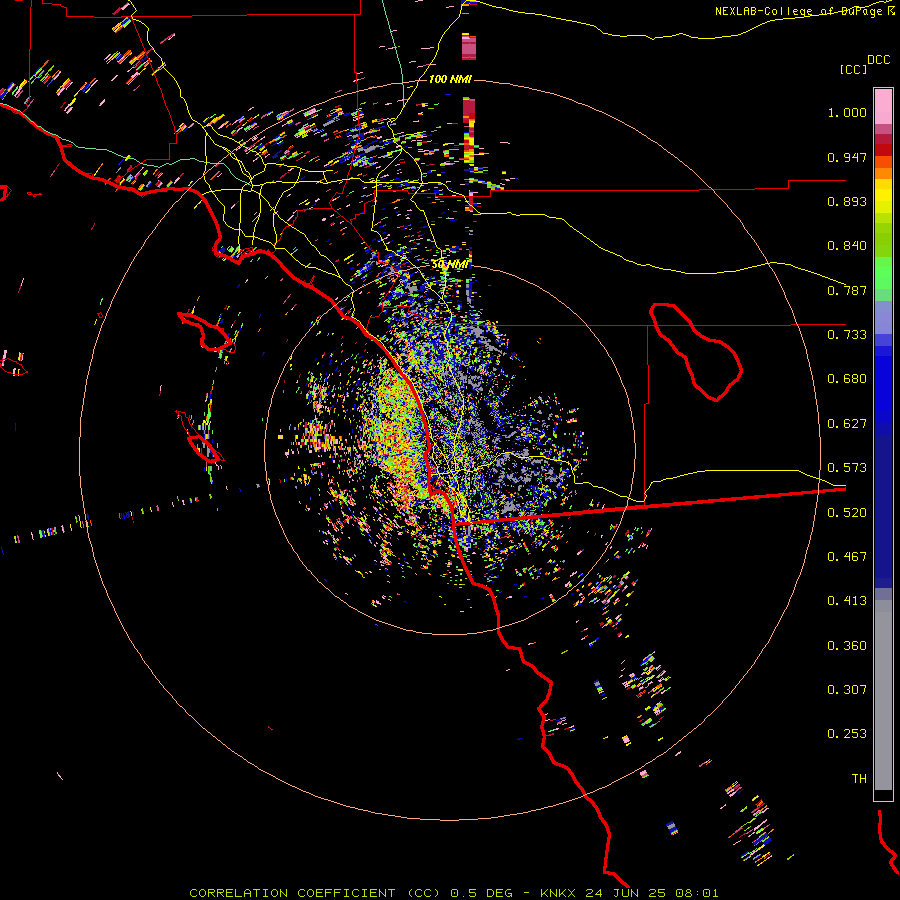Screen dimensions: 900x900
Task: Select the 0.733 scale value
Action: click(x=847, y=335)
